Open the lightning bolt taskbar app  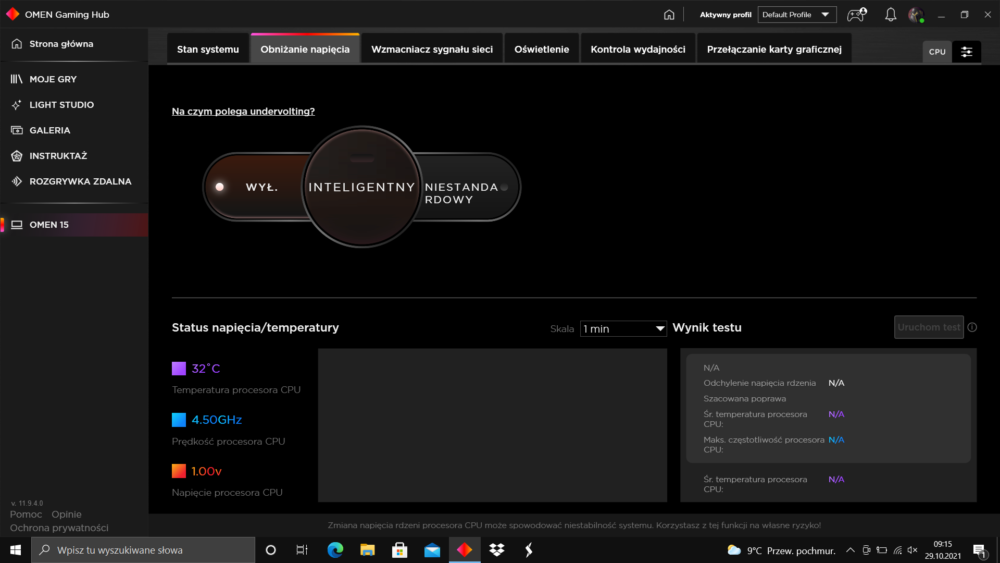click(529, 550)
